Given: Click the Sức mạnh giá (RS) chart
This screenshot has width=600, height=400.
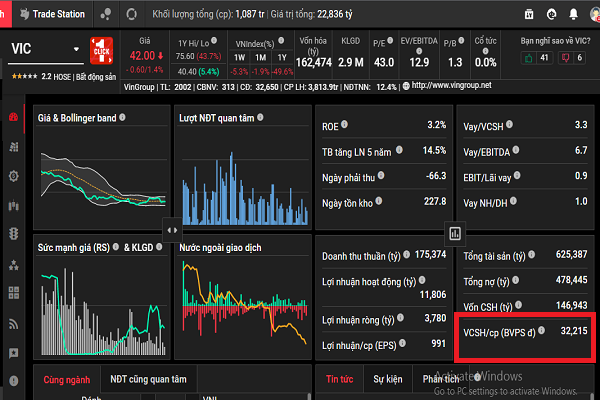Looking at the screenshot, I should click(103, 309).
